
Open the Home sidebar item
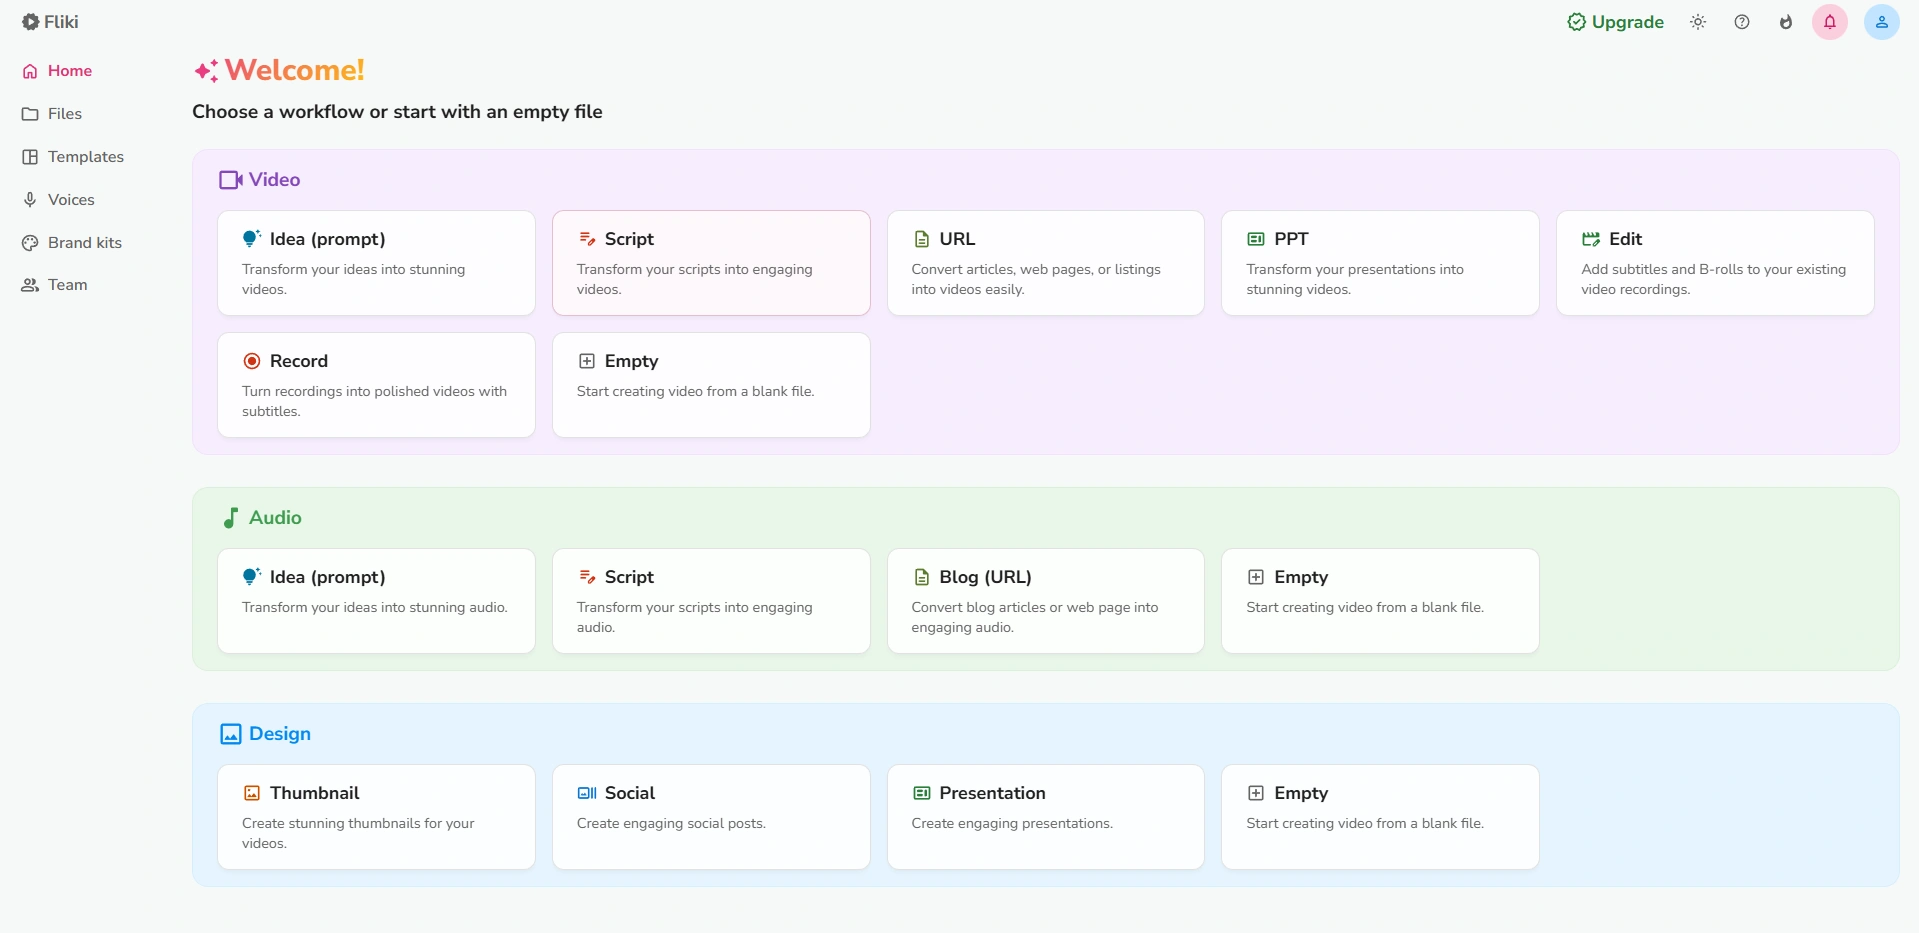coord(57,71)
